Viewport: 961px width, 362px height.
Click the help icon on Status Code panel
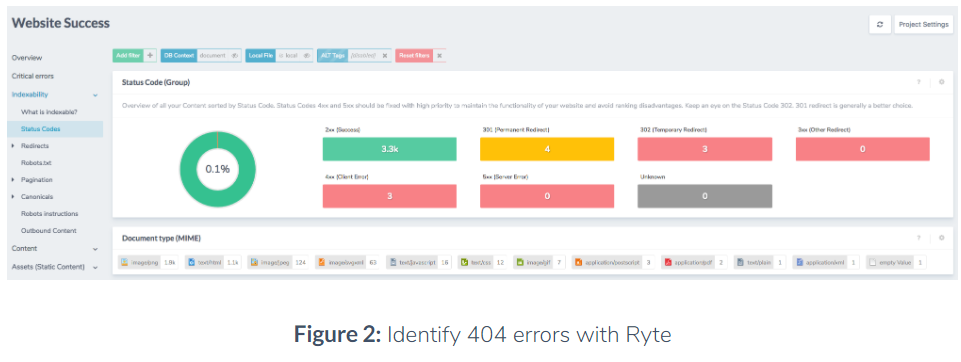(x=918, y=81)
